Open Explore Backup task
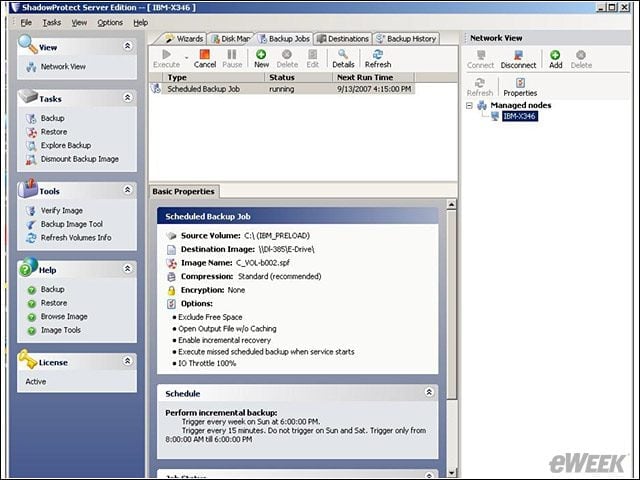This screenshot has height=480, width=640. (65, 145)
